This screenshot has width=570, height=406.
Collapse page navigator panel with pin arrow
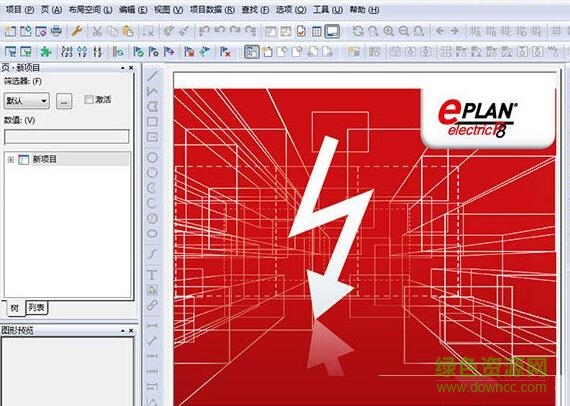(x=123, y=68)
